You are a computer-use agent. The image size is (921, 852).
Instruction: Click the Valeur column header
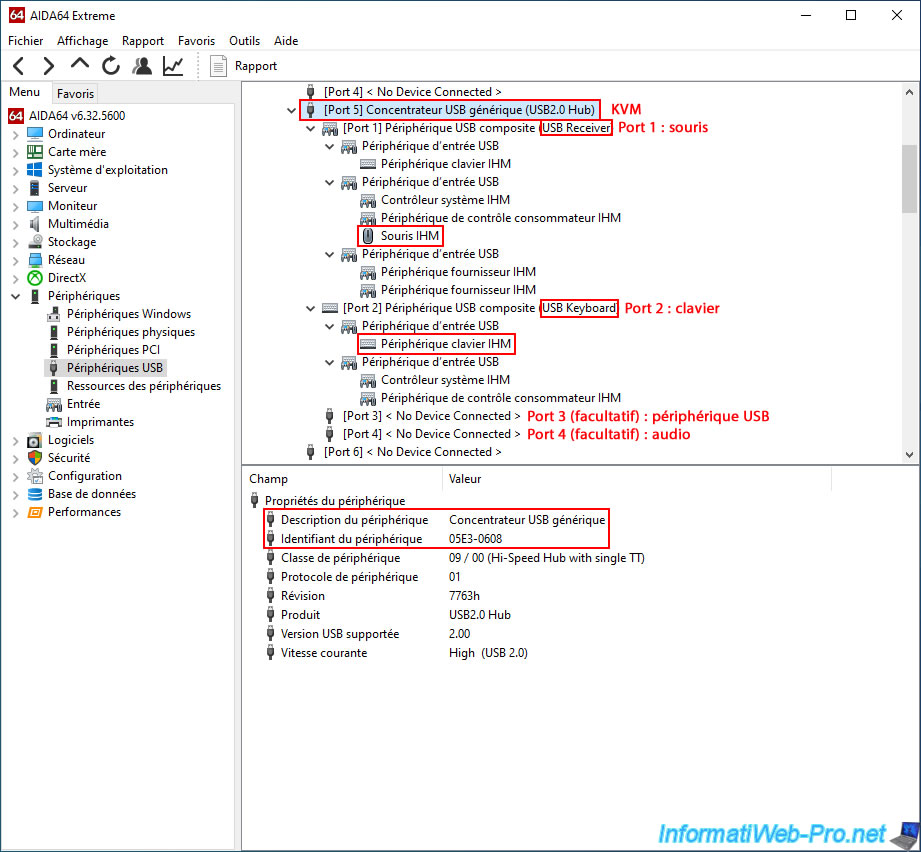tap(465, 479)
